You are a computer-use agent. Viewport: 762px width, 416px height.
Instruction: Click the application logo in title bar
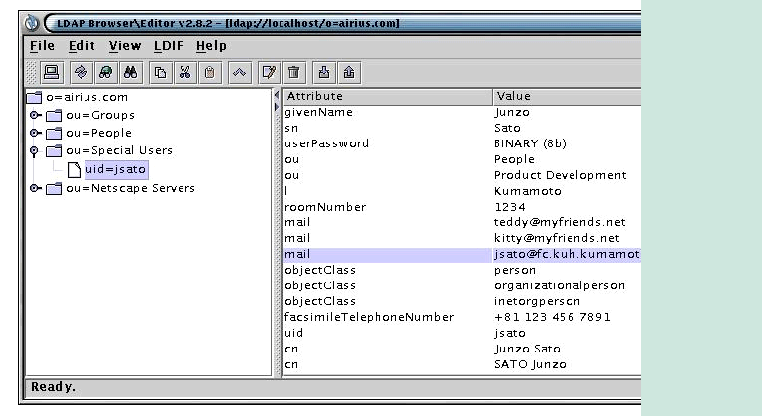tap(31, 23)
